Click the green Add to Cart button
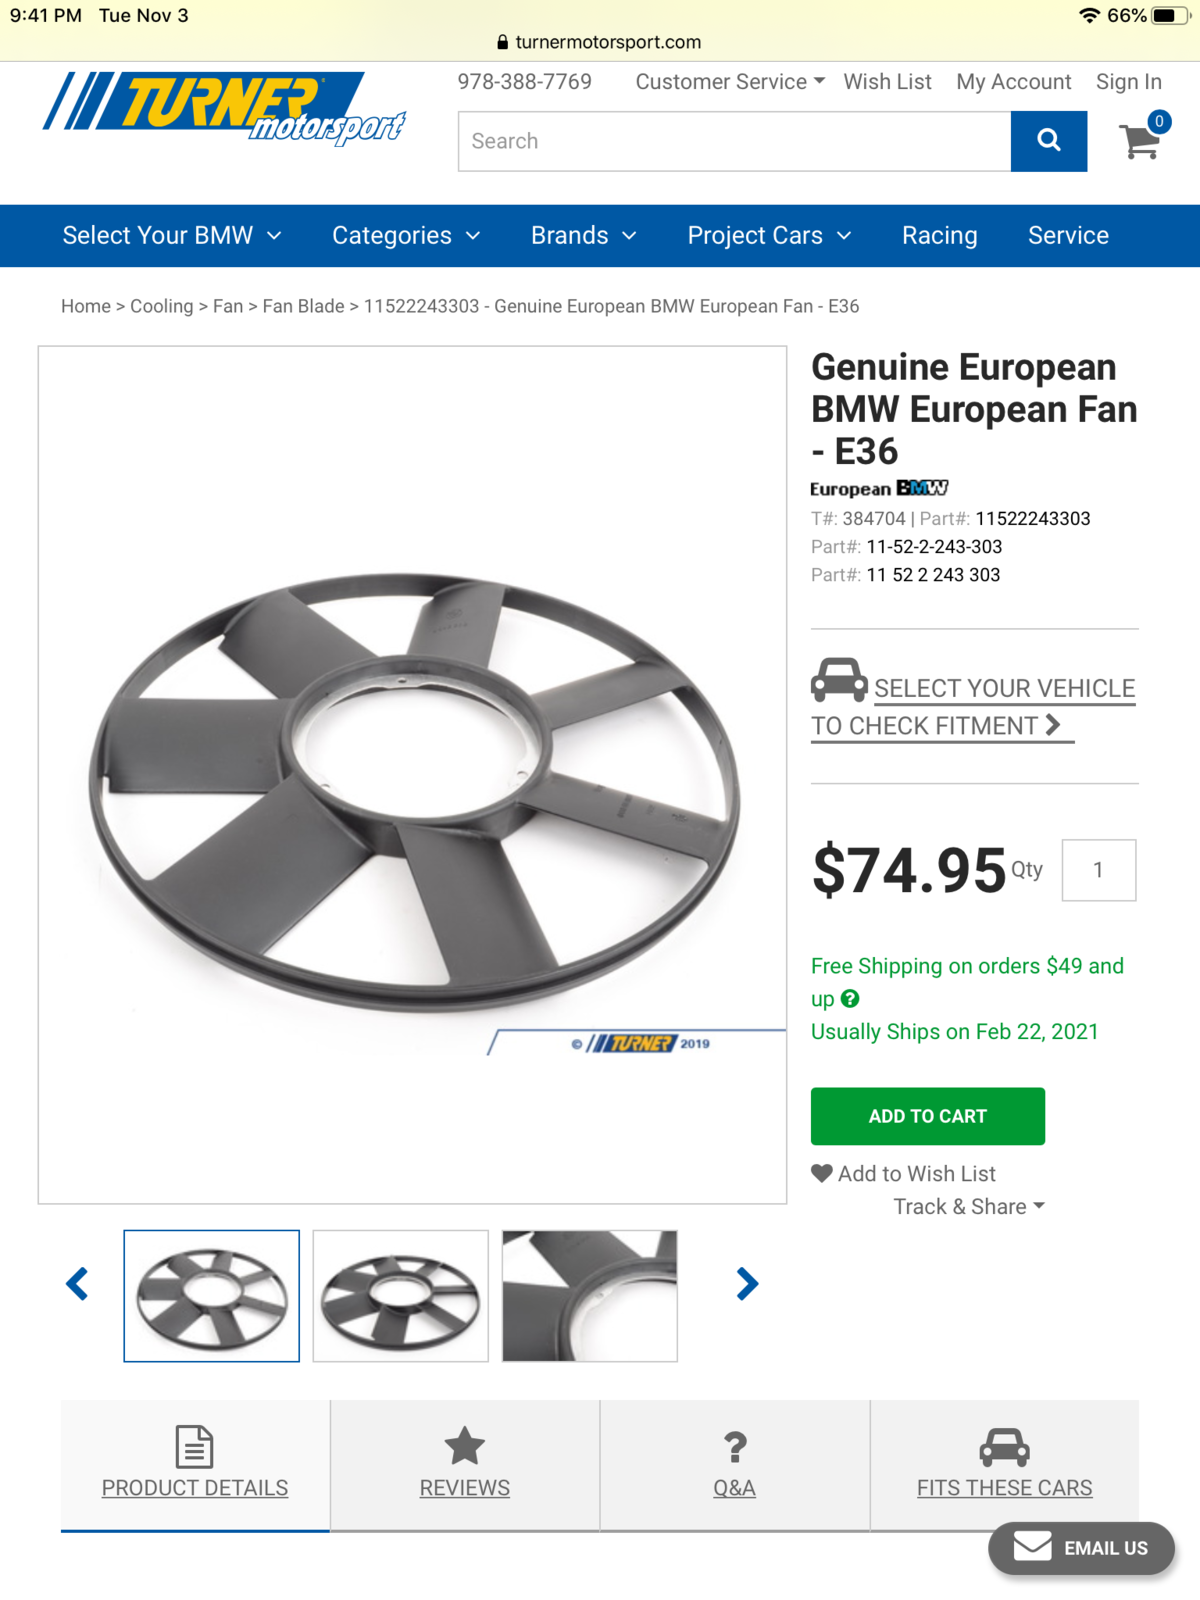This screenshot has height=1600, width=1200. point(928,1116)
